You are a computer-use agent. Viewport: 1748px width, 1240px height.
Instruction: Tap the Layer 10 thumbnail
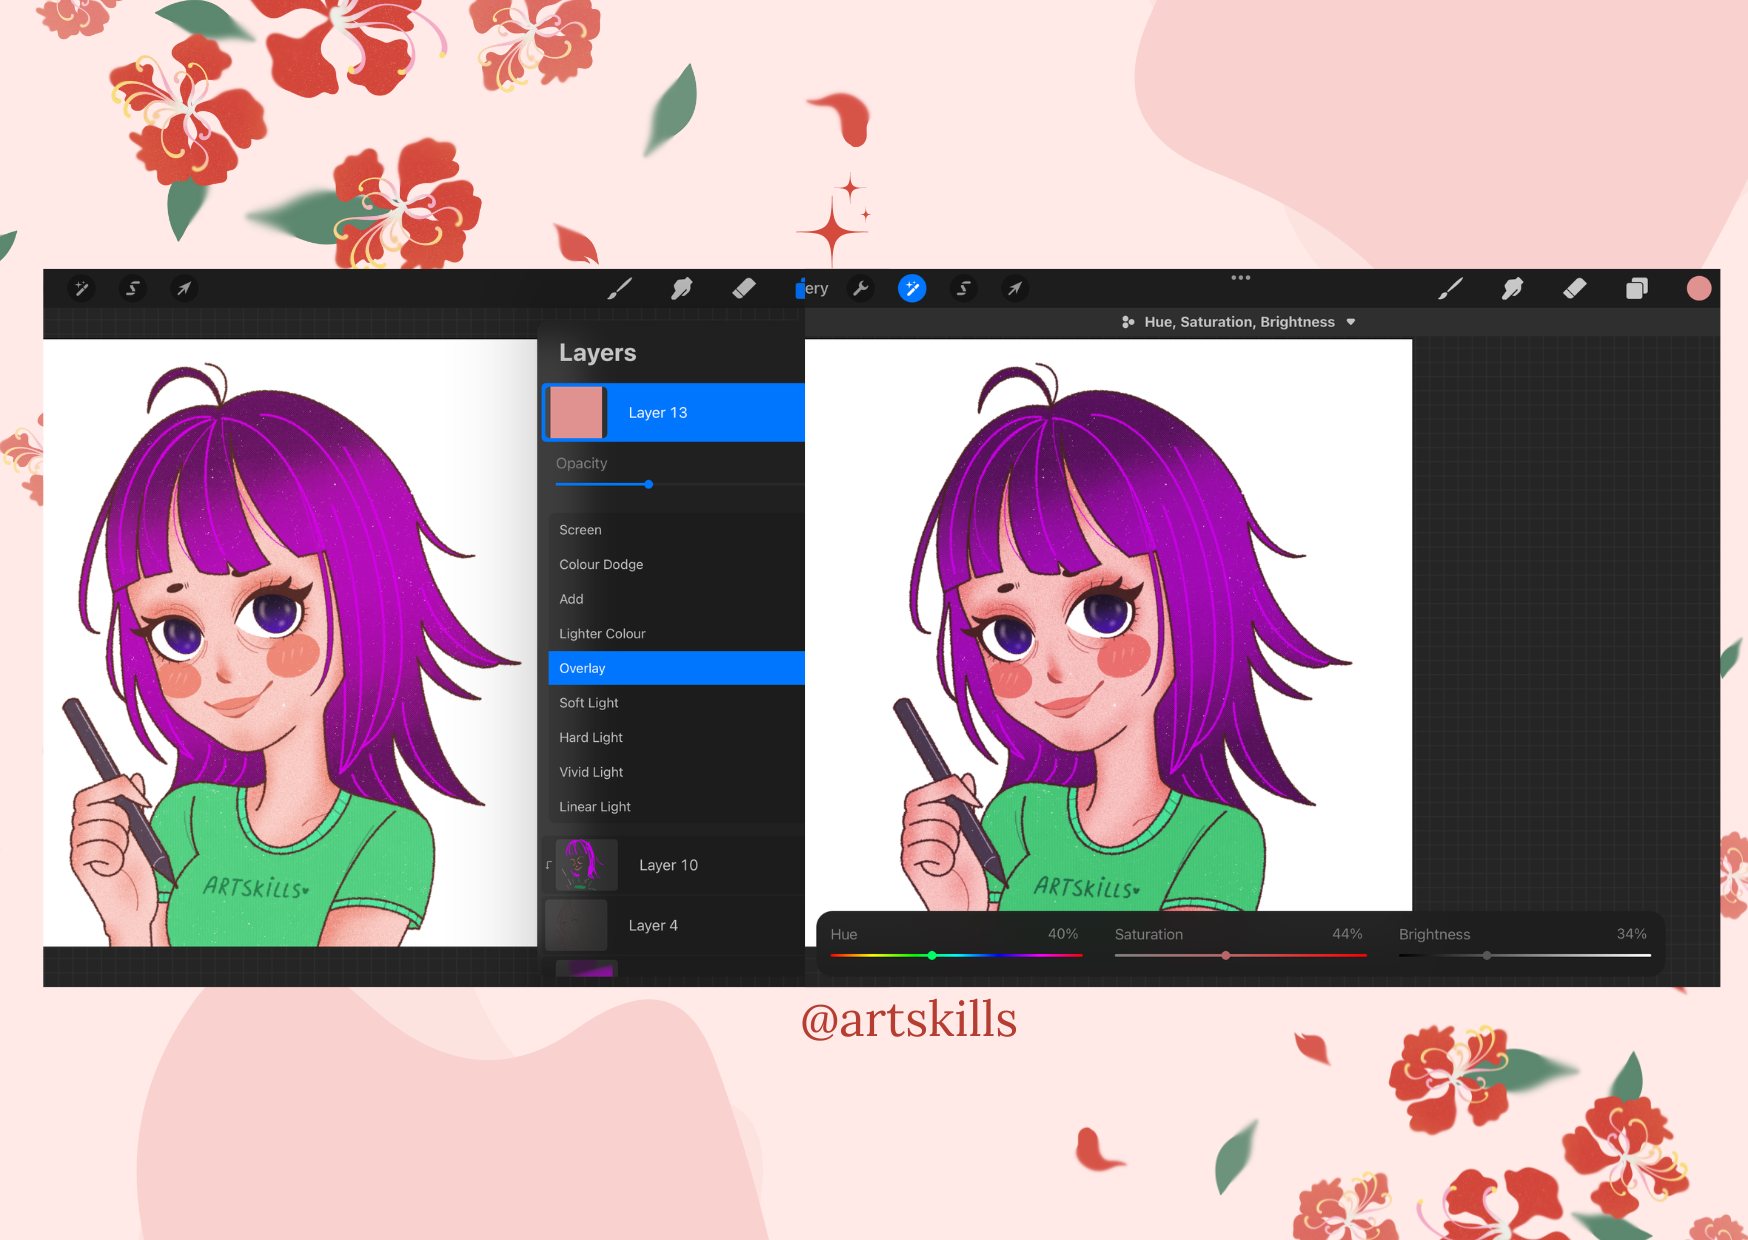(586, 865)
